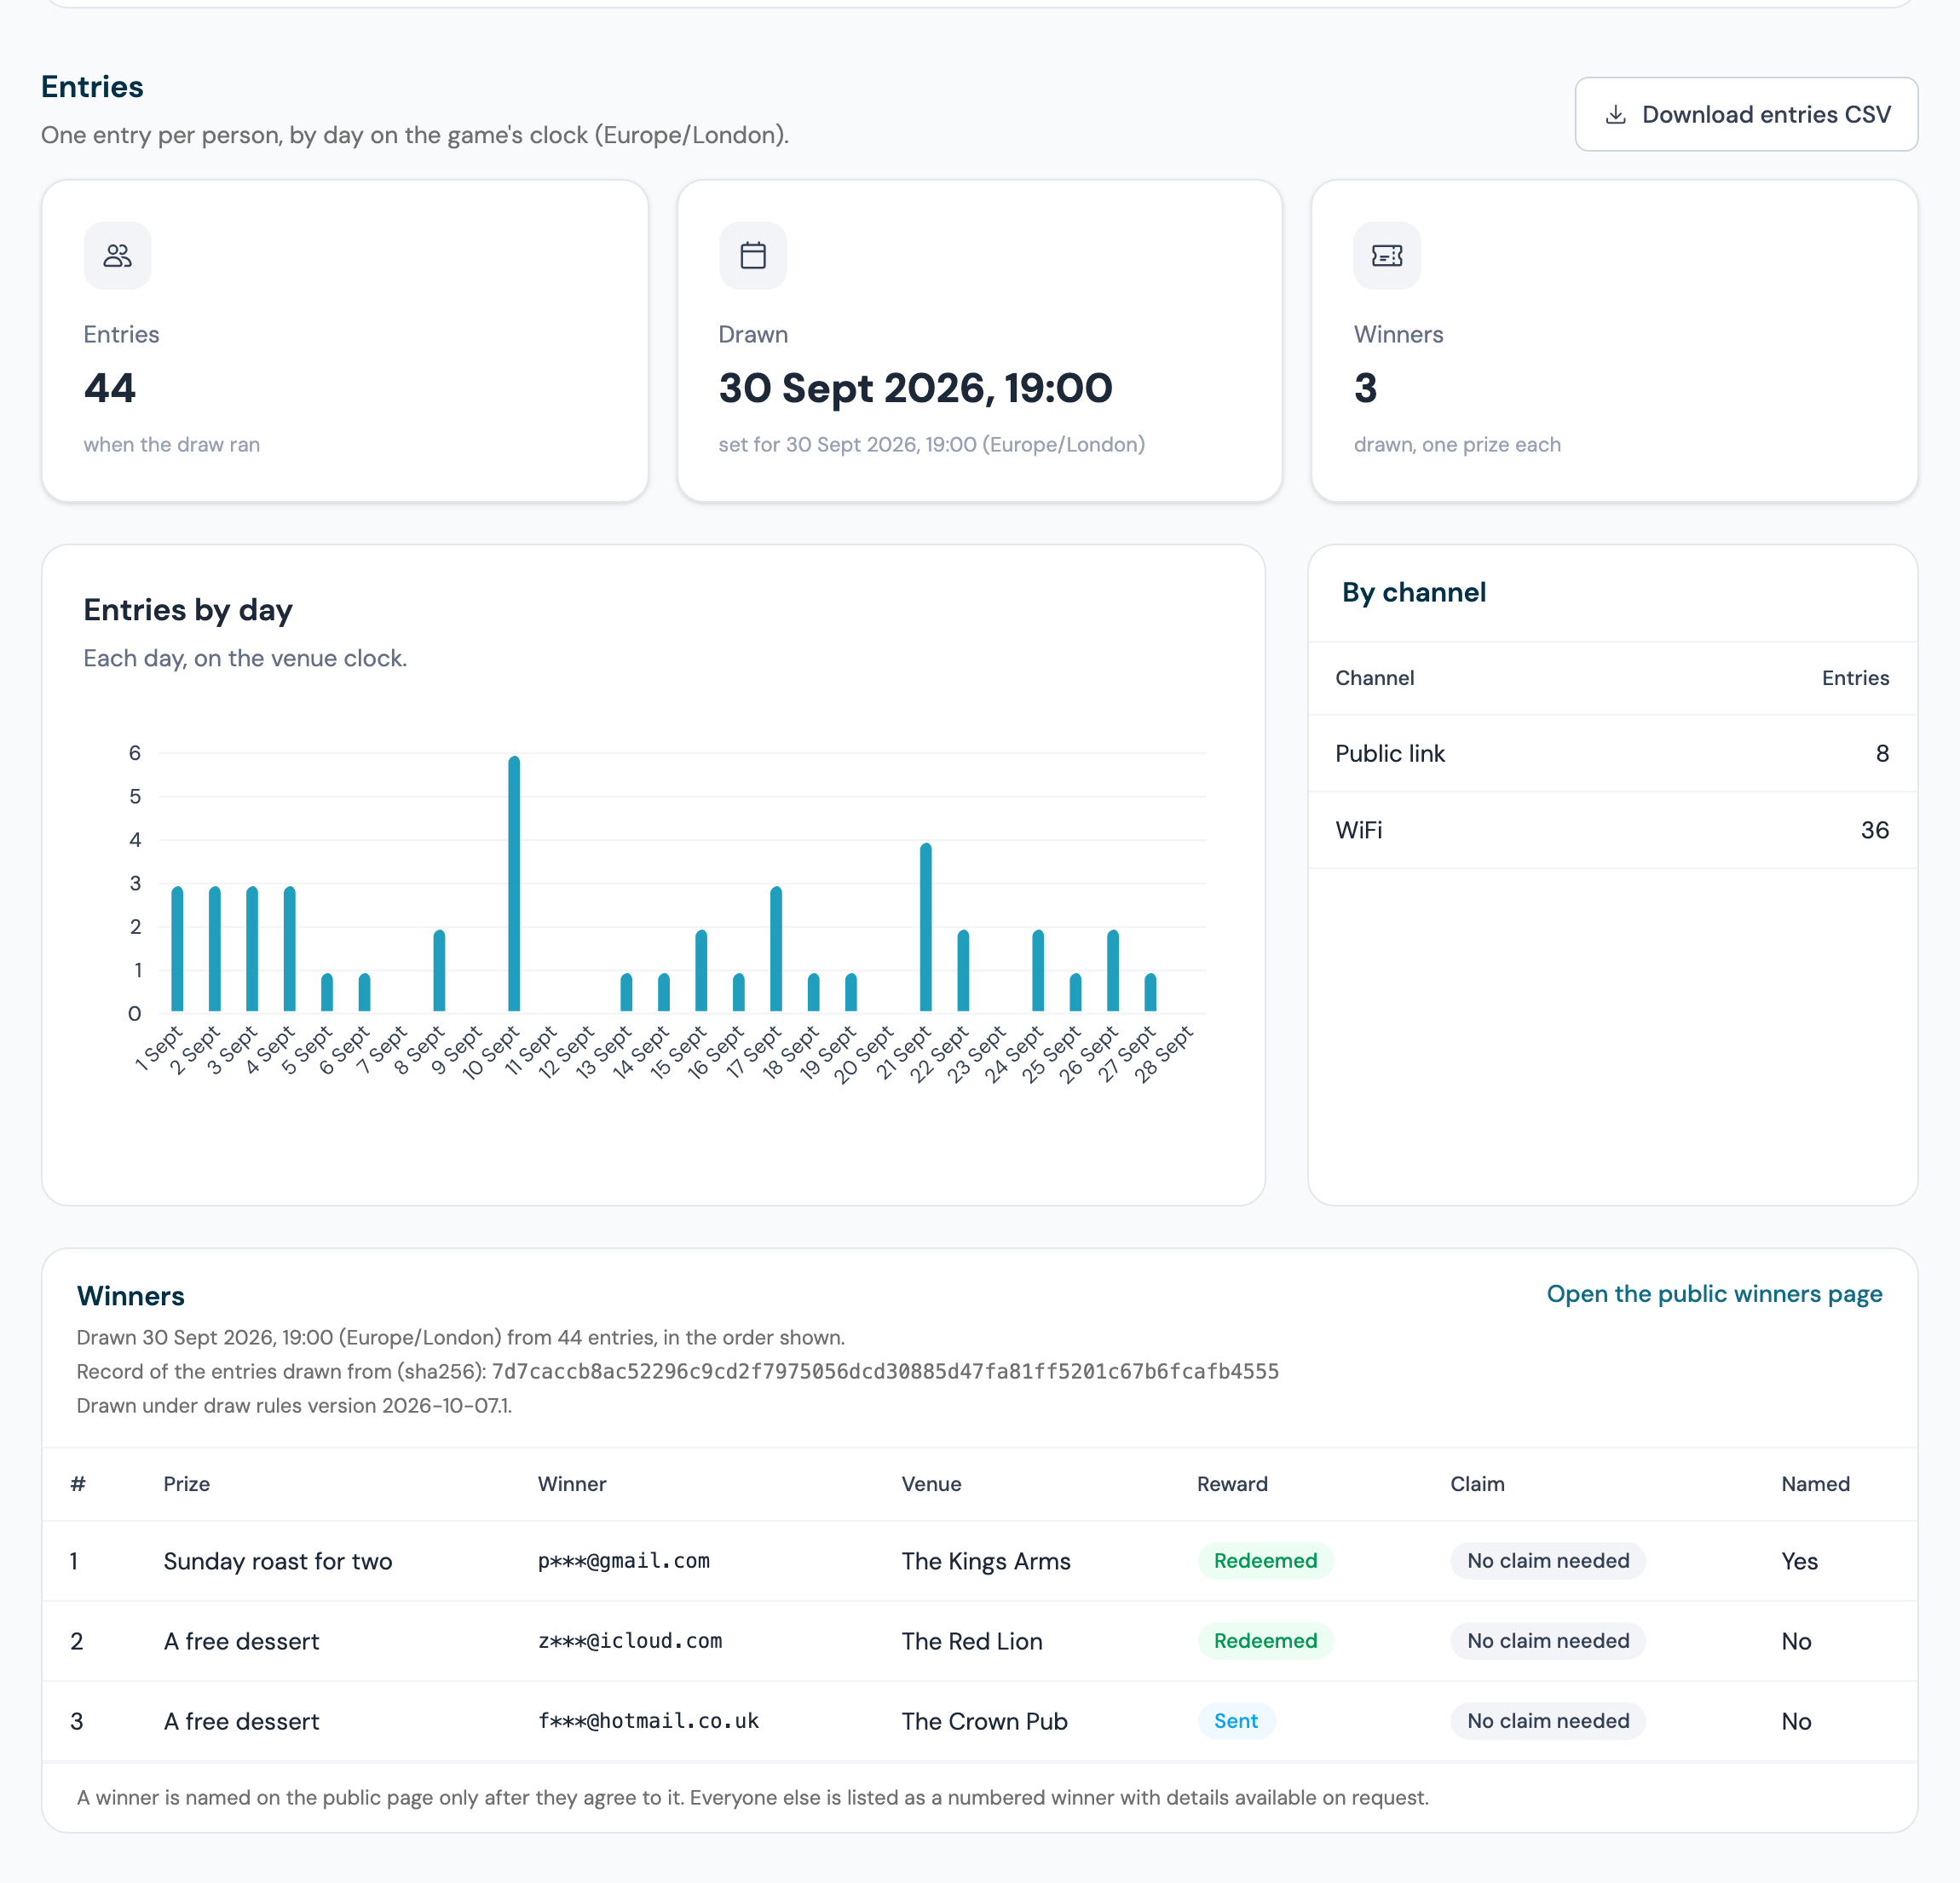Click the Winner column header

coord(572,1484)
